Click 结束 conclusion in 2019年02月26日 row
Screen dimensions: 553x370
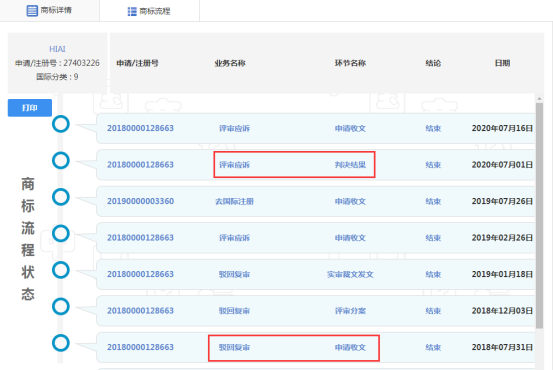click(x=433, y=238)
